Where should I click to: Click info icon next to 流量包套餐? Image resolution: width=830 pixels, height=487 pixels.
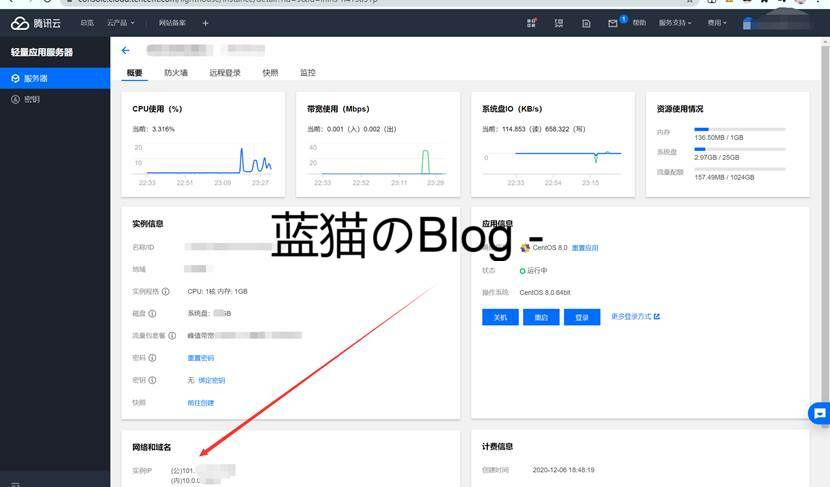tap(173, 335)
